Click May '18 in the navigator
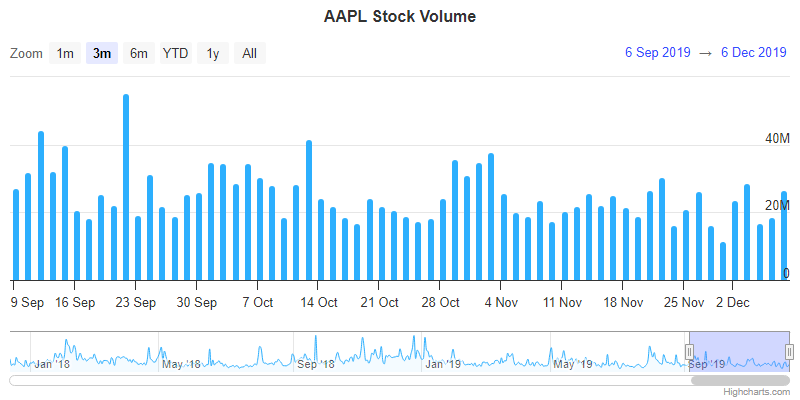This screenshot has width=800, height=400. coord(181,364)
